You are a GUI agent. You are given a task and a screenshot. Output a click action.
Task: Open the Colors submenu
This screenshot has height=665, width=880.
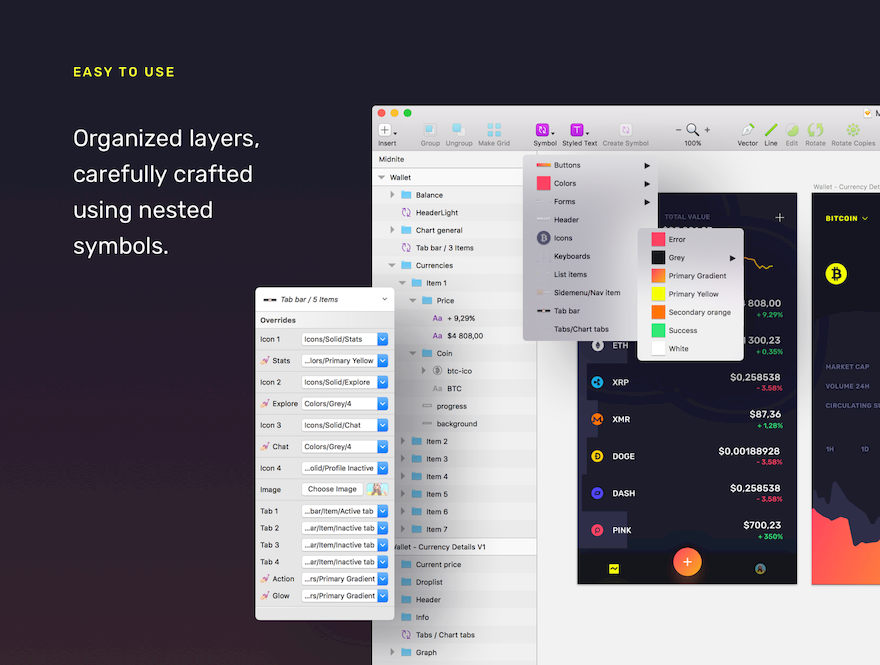(x=589, y=184)
